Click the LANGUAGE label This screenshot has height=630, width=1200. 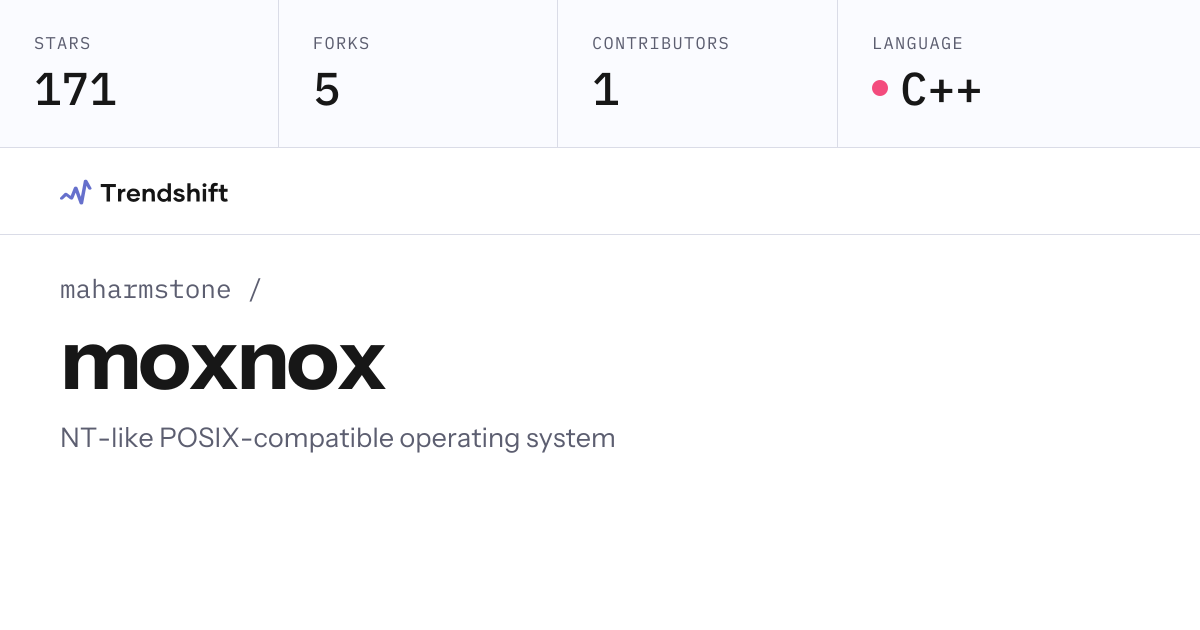pyautogui.click(x=918, y=44)
